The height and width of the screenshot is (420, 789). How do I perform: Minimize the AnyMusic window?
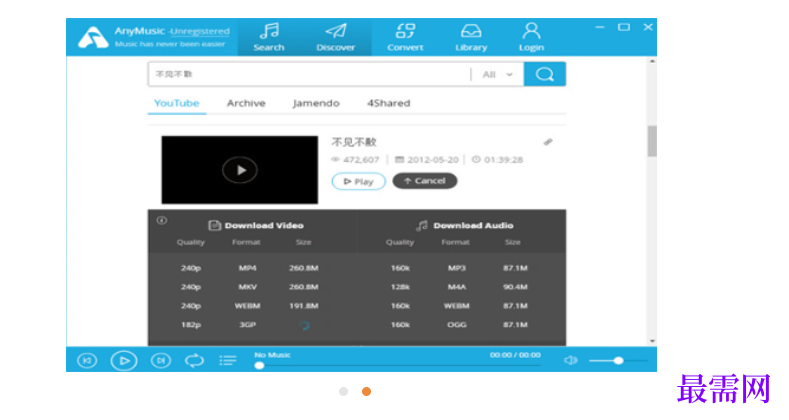point(599,27)
